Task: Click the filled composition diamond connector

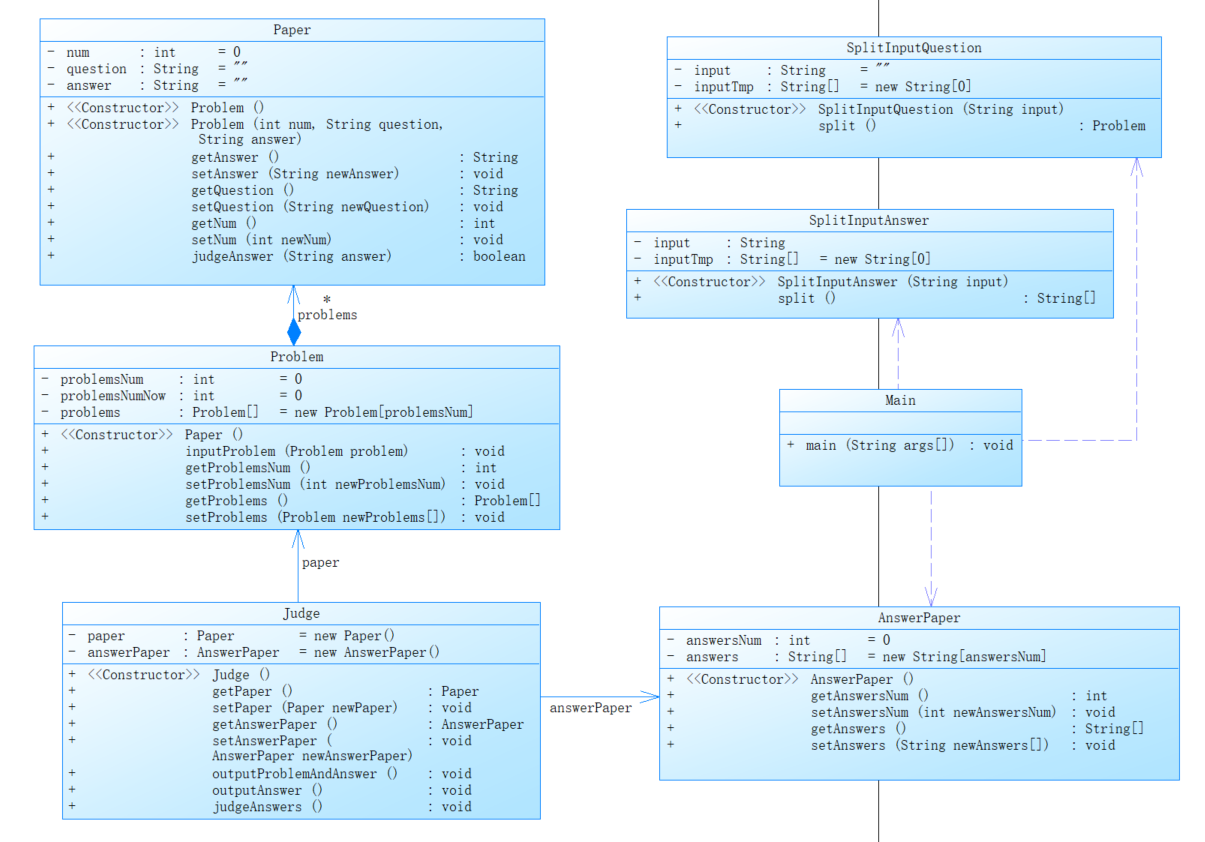Action: [x=294, y=332]
